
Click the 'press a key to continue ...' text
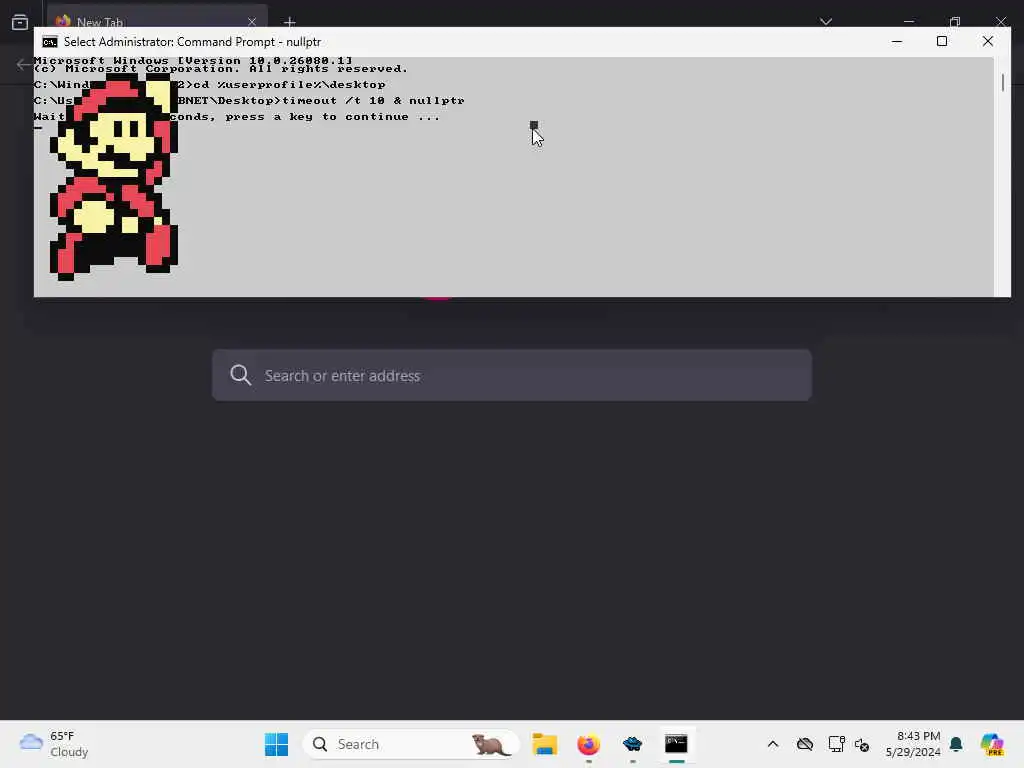coord(332,117)
